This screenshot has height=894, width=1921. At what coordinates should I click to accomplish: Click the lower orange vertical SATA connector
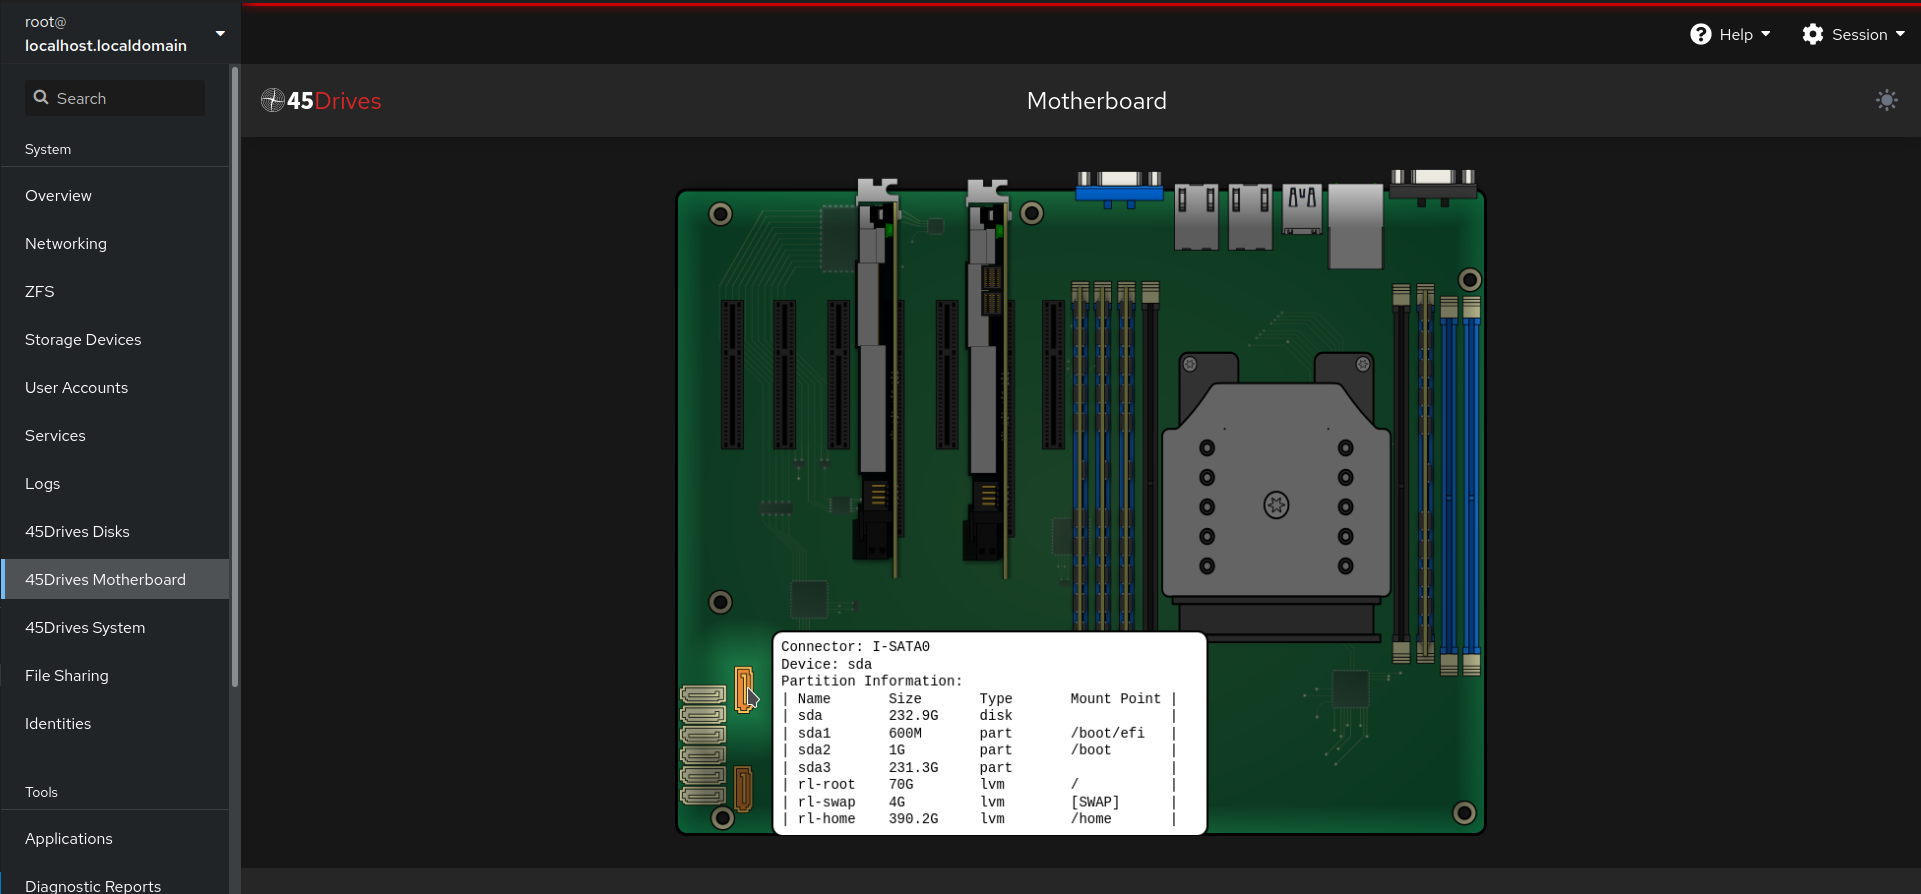743,789
